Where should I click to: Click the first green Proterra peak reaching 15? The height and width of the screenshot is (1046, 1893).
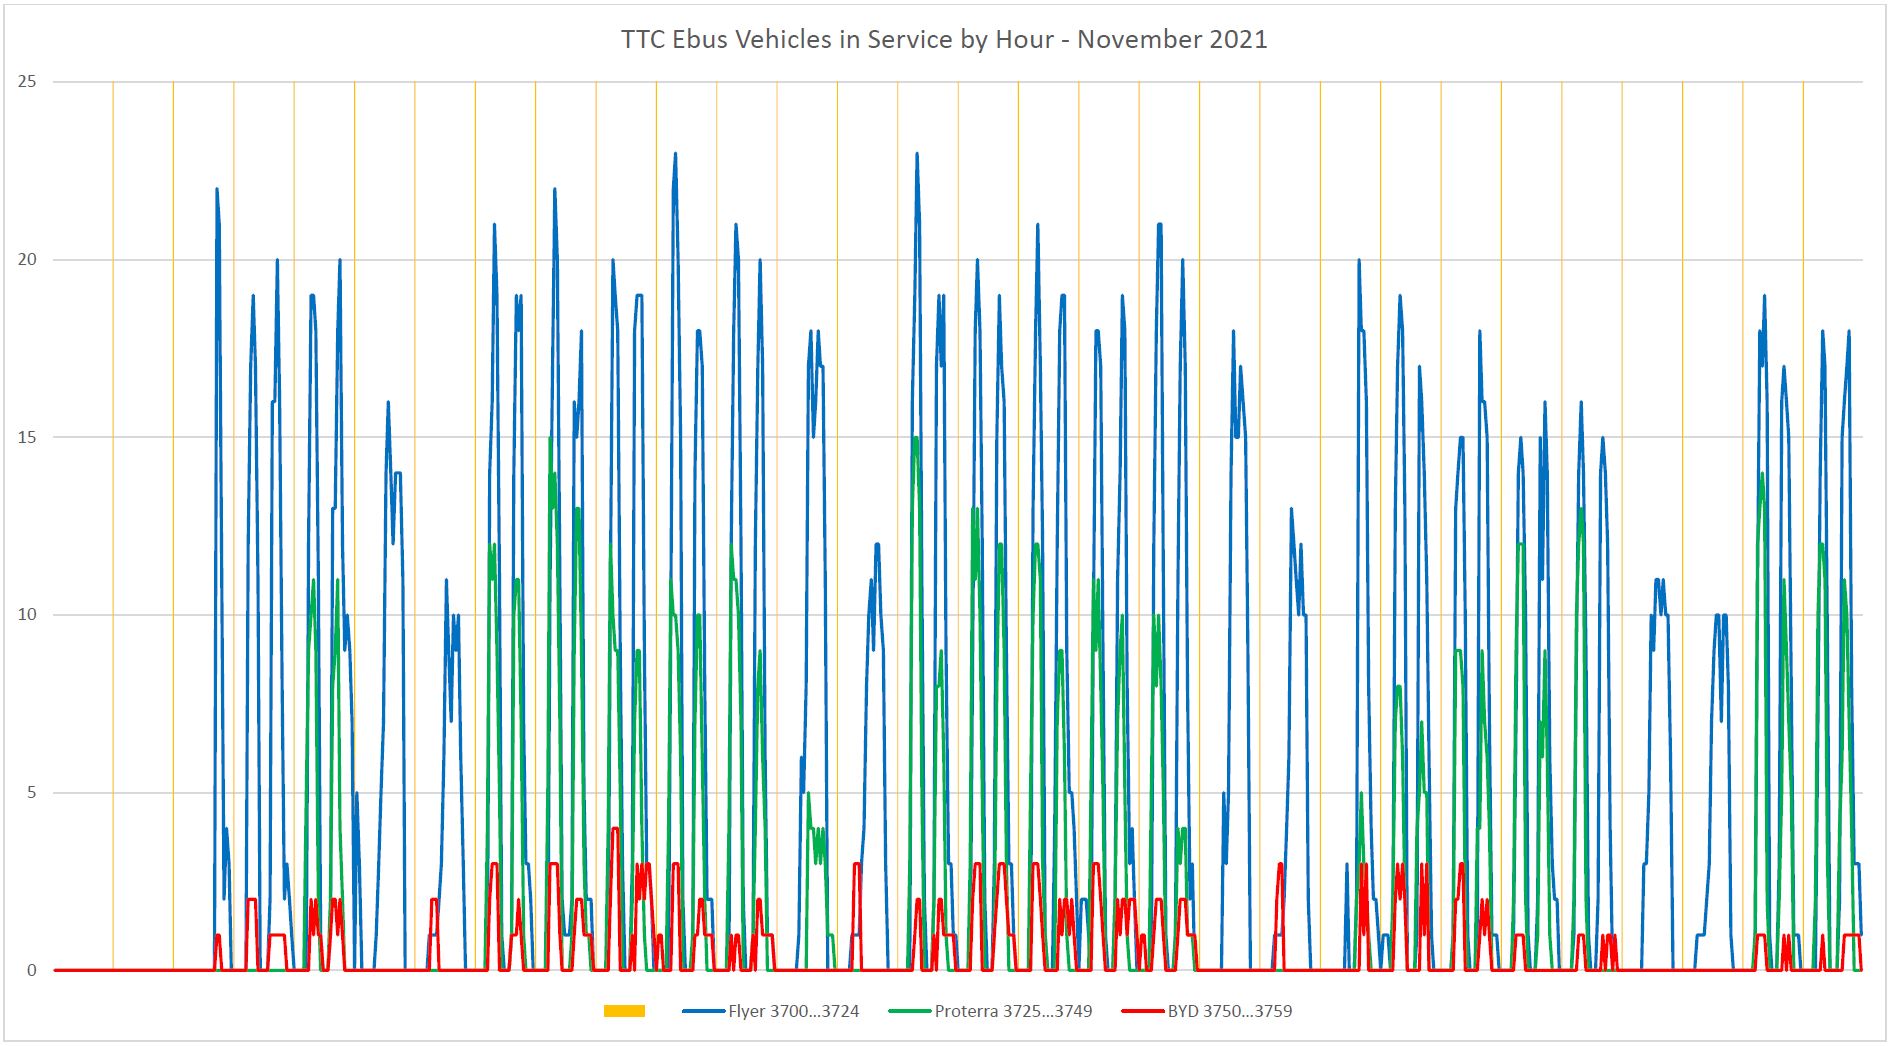coord(550,439)
